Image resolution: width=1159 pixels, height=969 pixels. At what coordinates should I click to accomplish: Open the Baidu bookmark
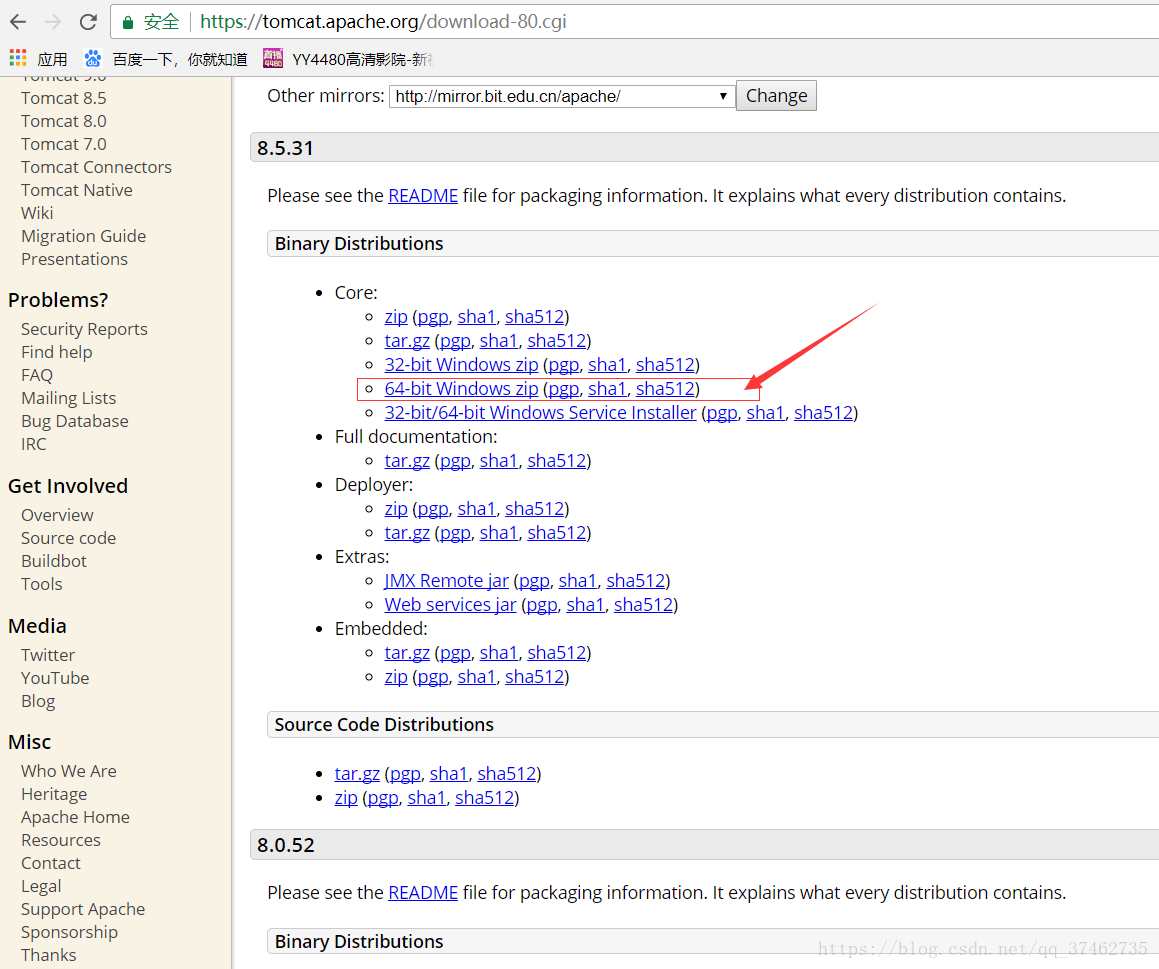coord(166,58)
